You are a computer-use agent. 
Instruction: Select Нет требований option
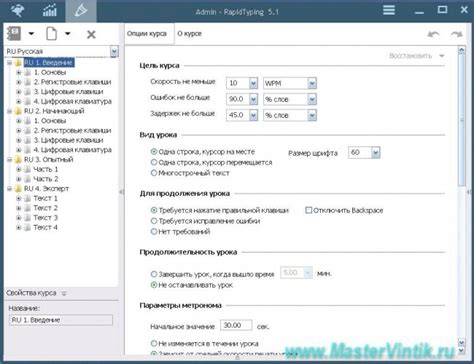click(x=154, y=232)
